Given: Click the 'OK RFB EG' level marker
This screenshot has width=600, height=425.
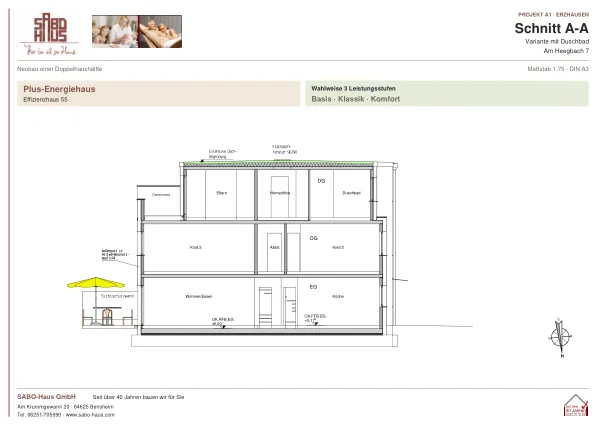Looking at the screenshot, I should [223, 321].
